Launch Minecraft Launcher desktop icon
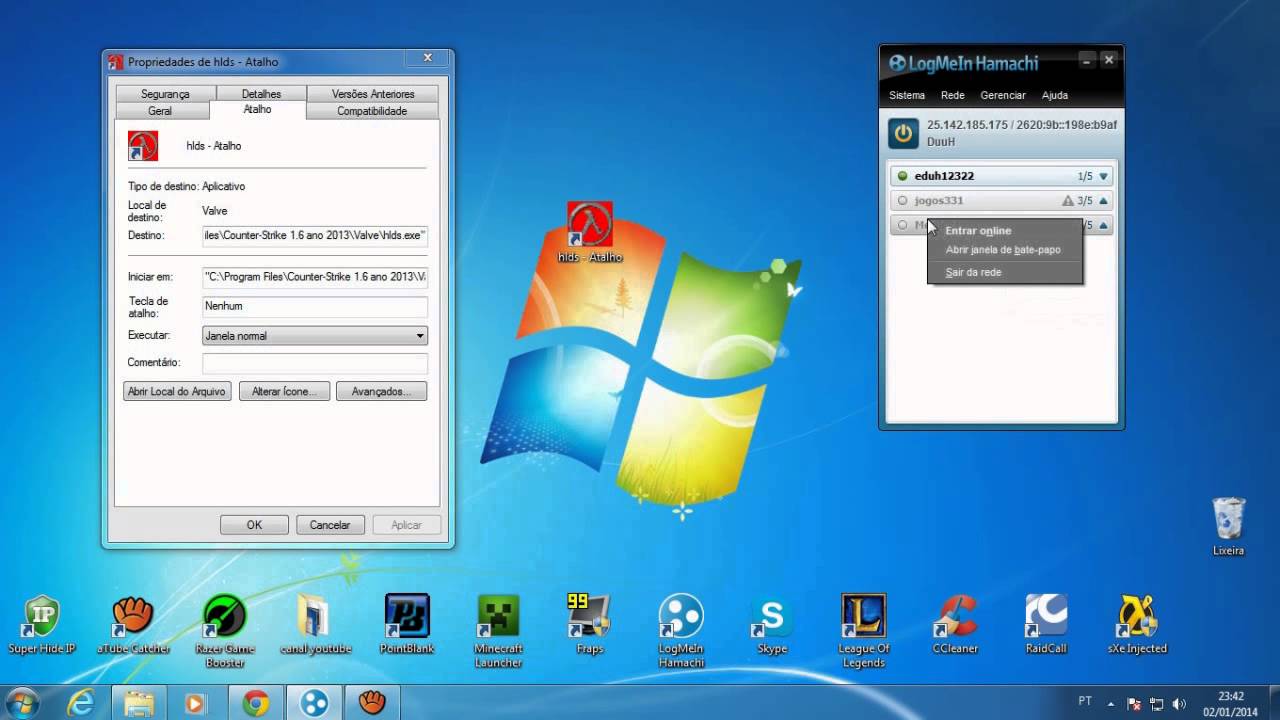This screenshot has width=1280, height=720. coord(498,631)
